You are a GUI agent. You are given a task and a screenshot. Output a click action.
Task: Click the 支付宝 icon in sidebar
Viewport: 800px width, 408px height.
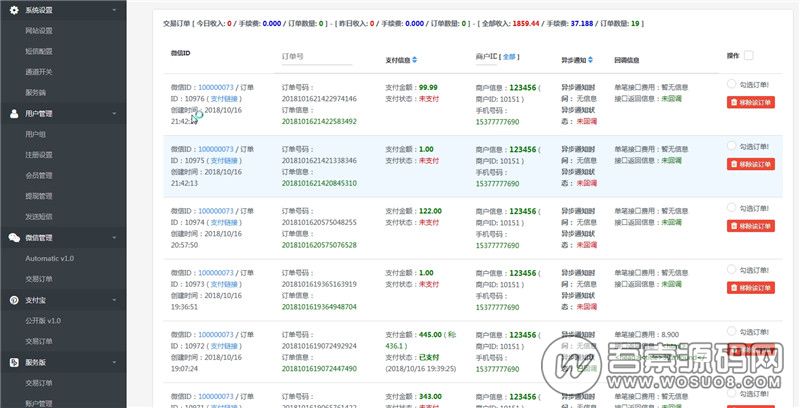coord(14,300)
